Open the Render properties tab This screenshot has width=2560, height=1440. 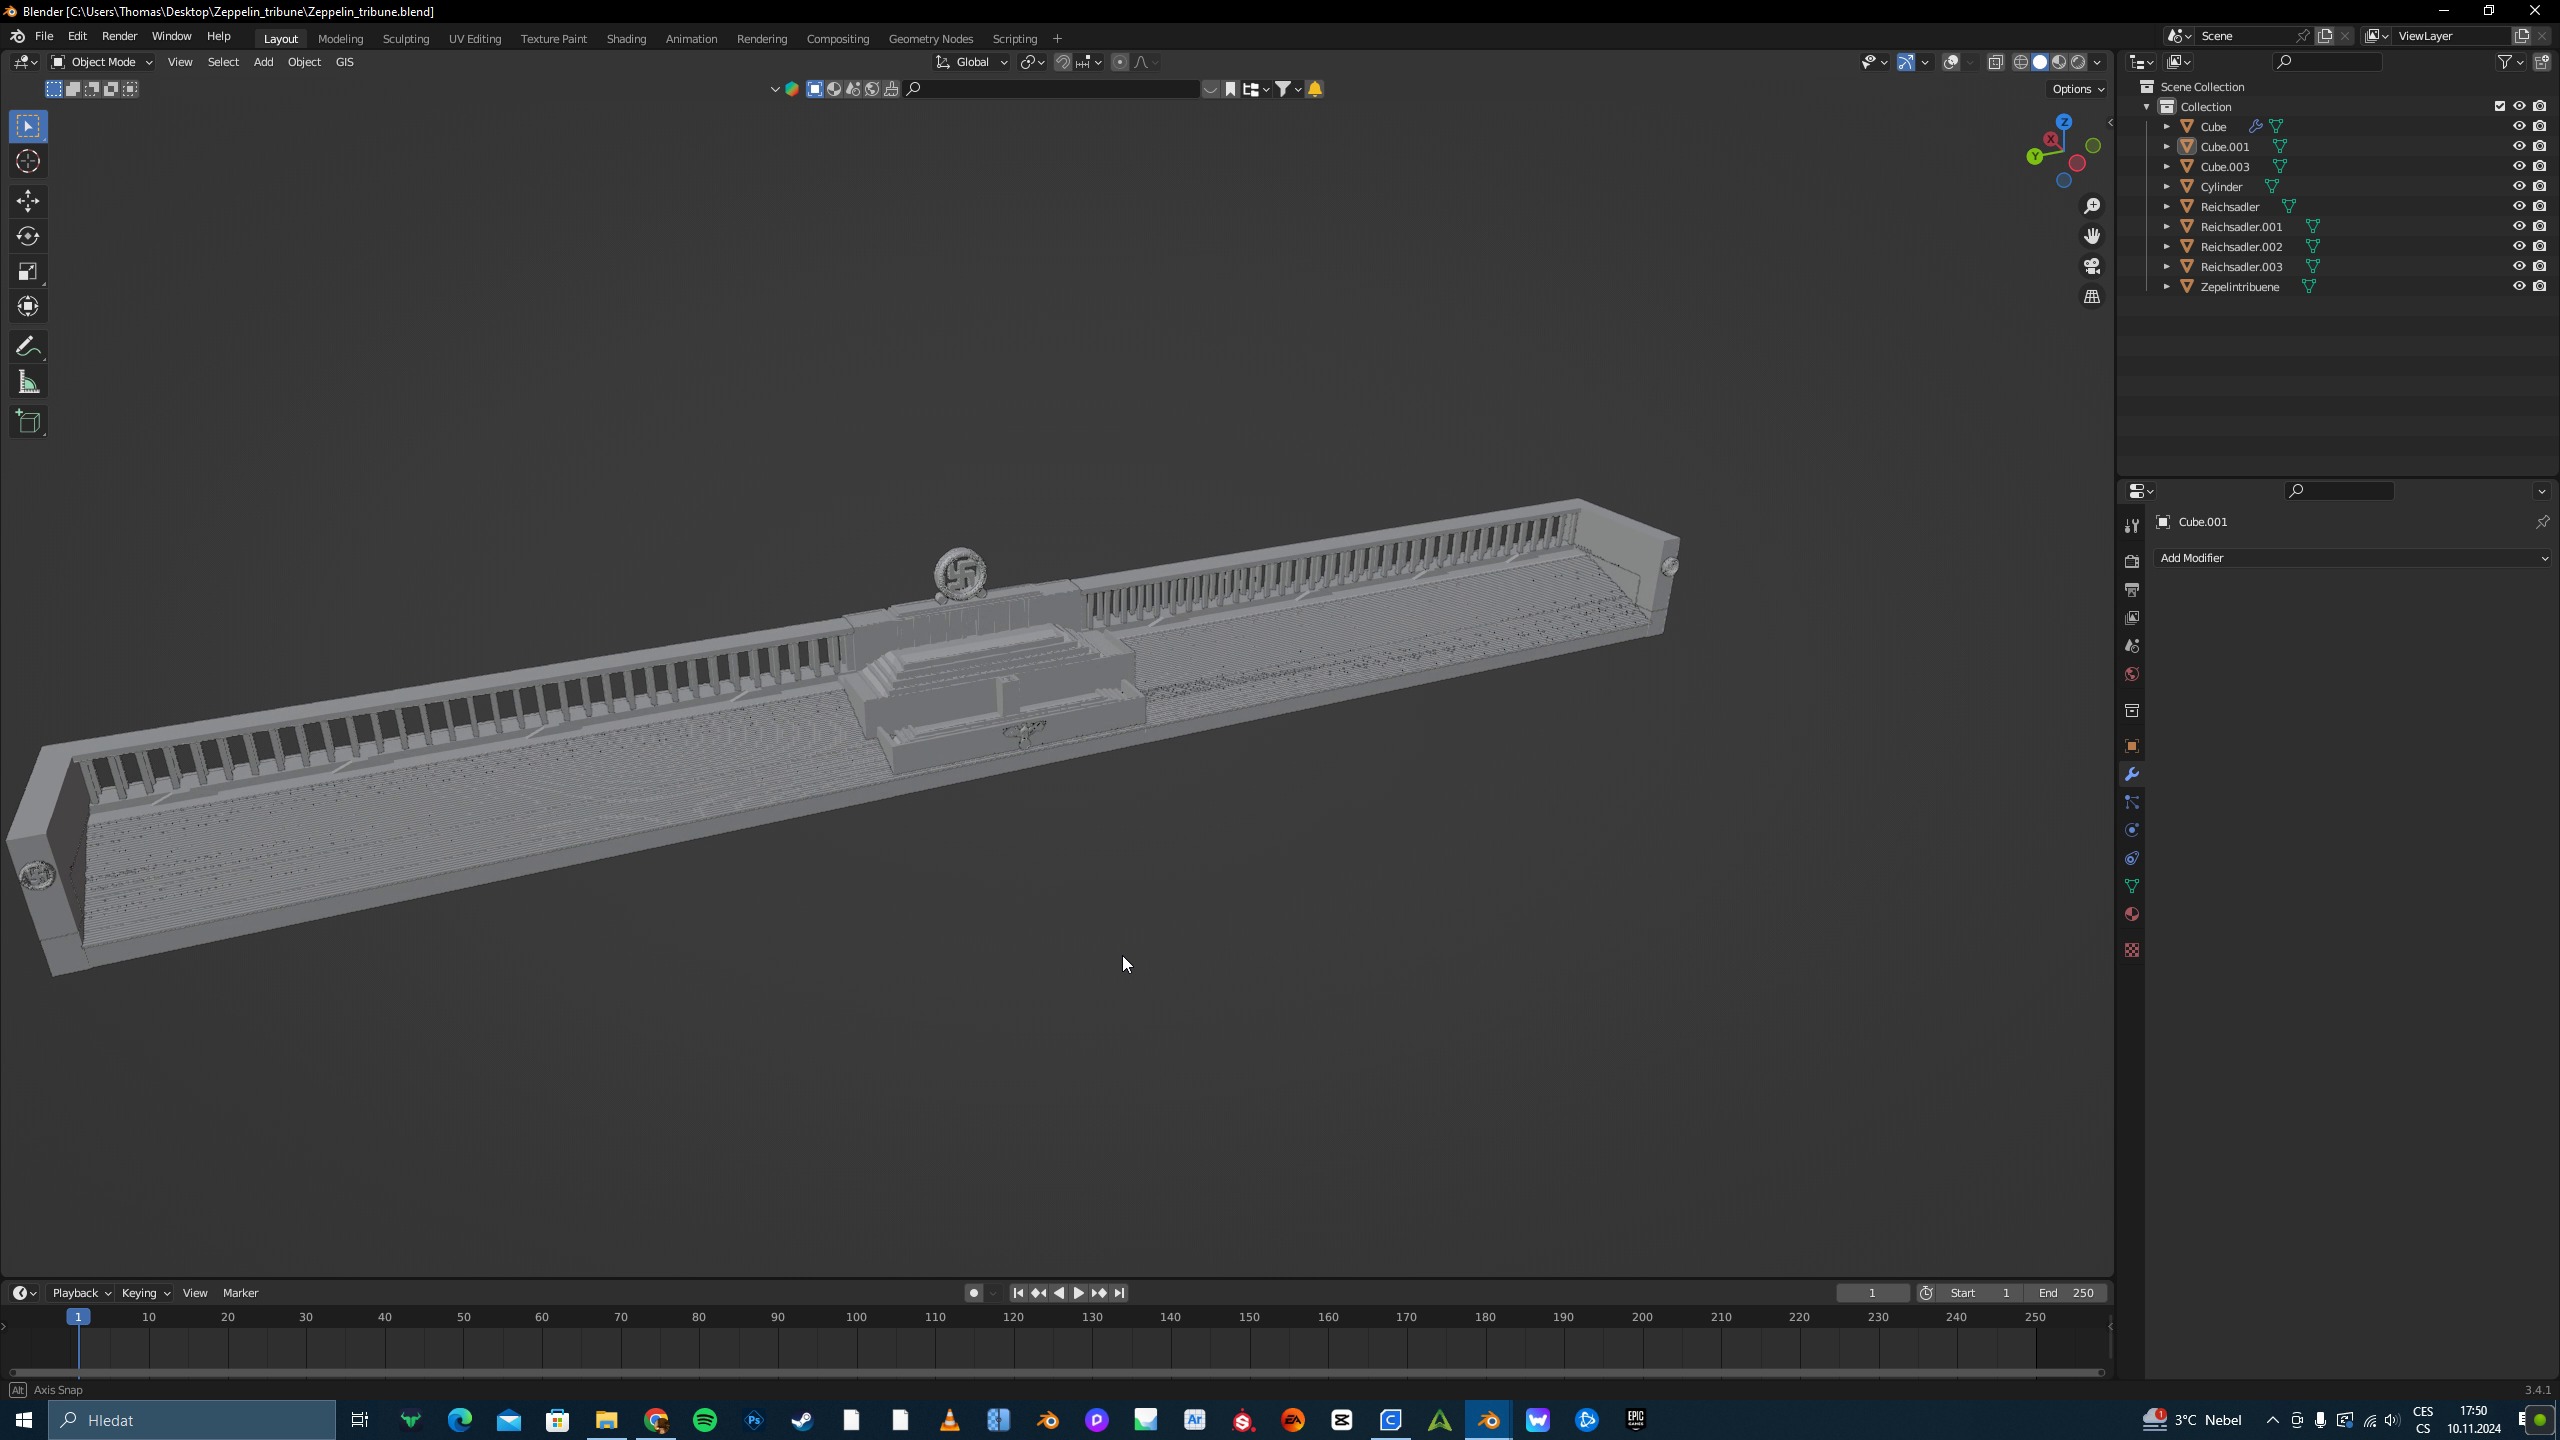coord(2132,561)
